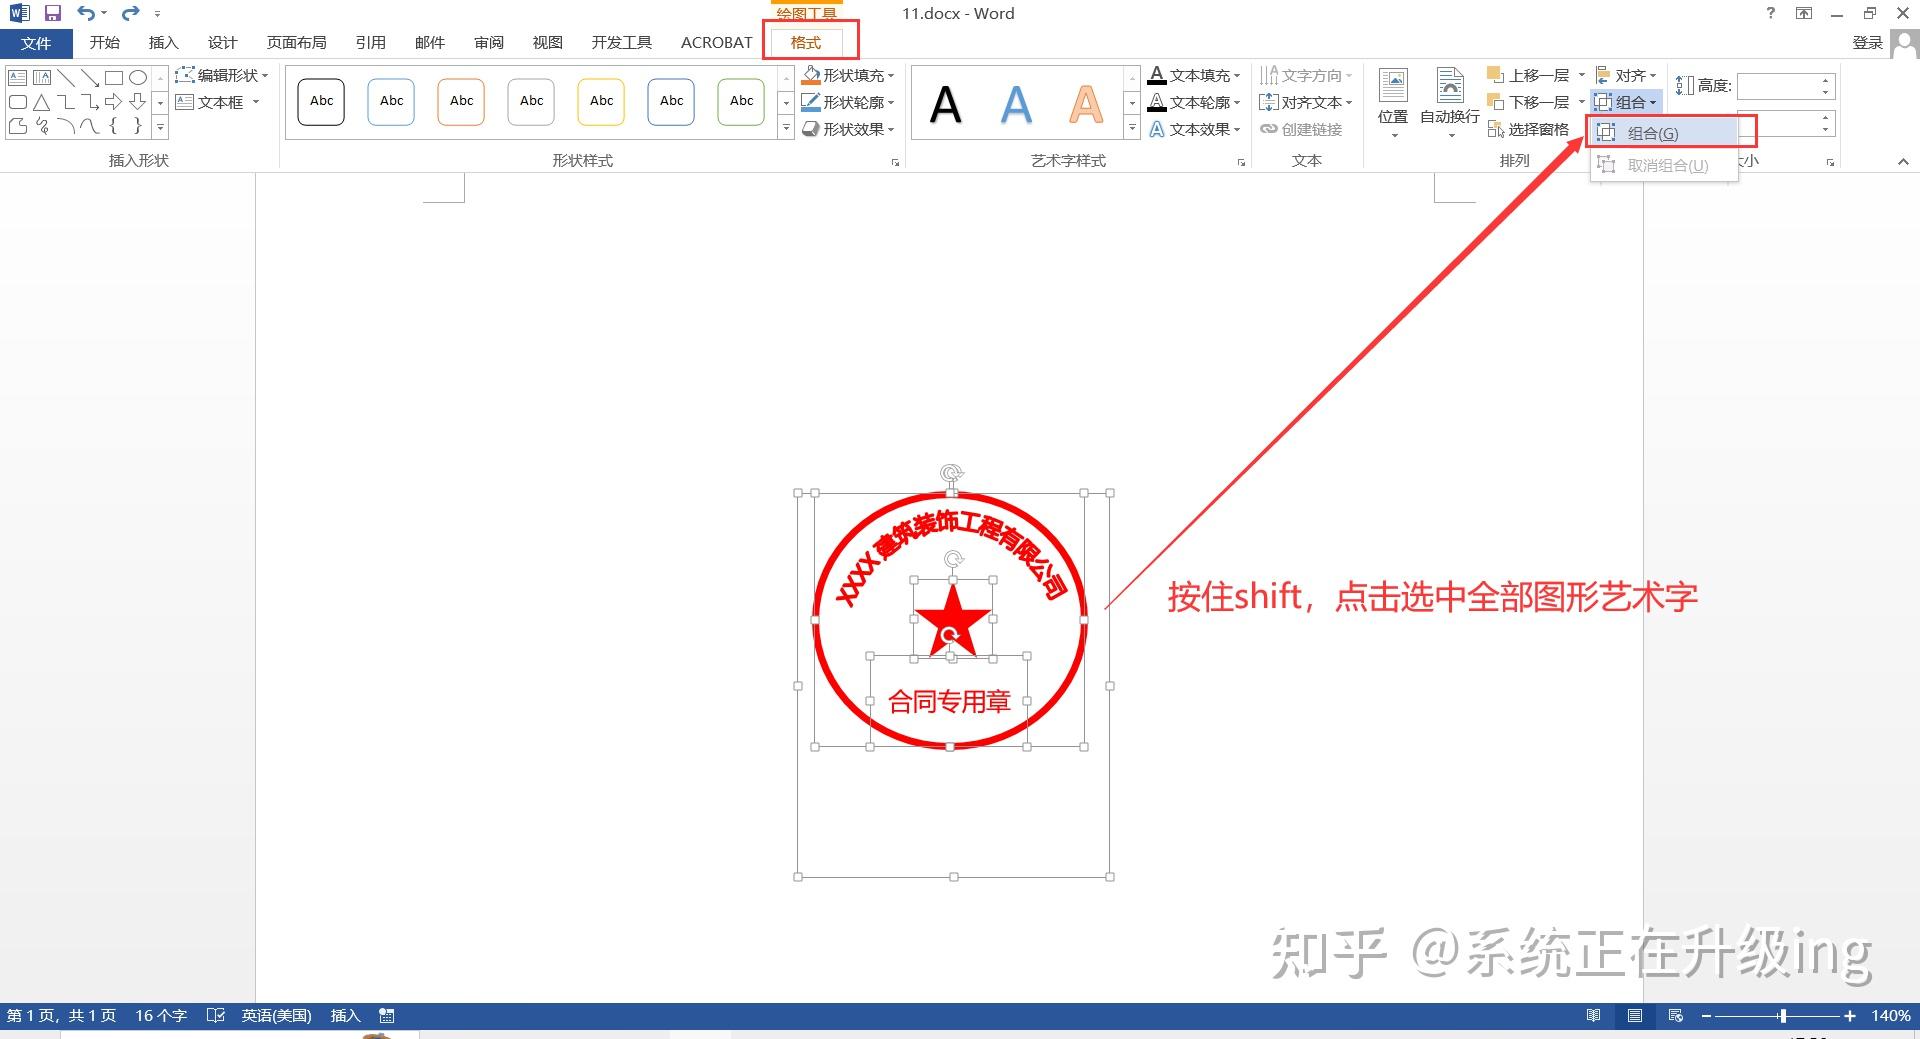The height and width of the screenshot is (1039, 1920).
Task: Click the 选择窗格 selection pane button
Action: [x=1528, y=129]
